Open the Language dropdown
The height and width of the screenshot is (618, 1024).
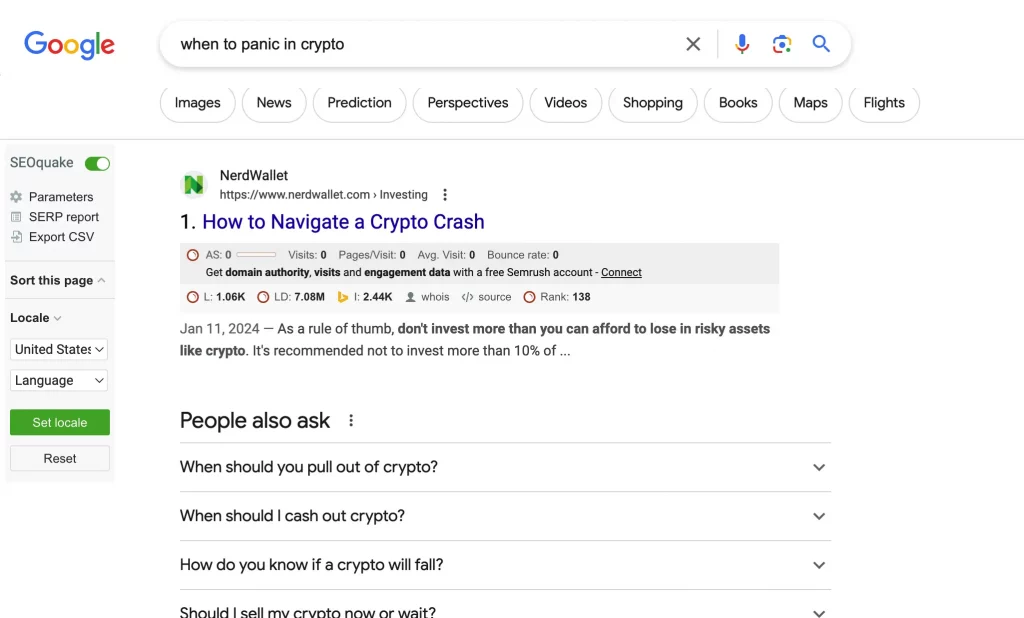pyautogui.click(x=59, y=380)
